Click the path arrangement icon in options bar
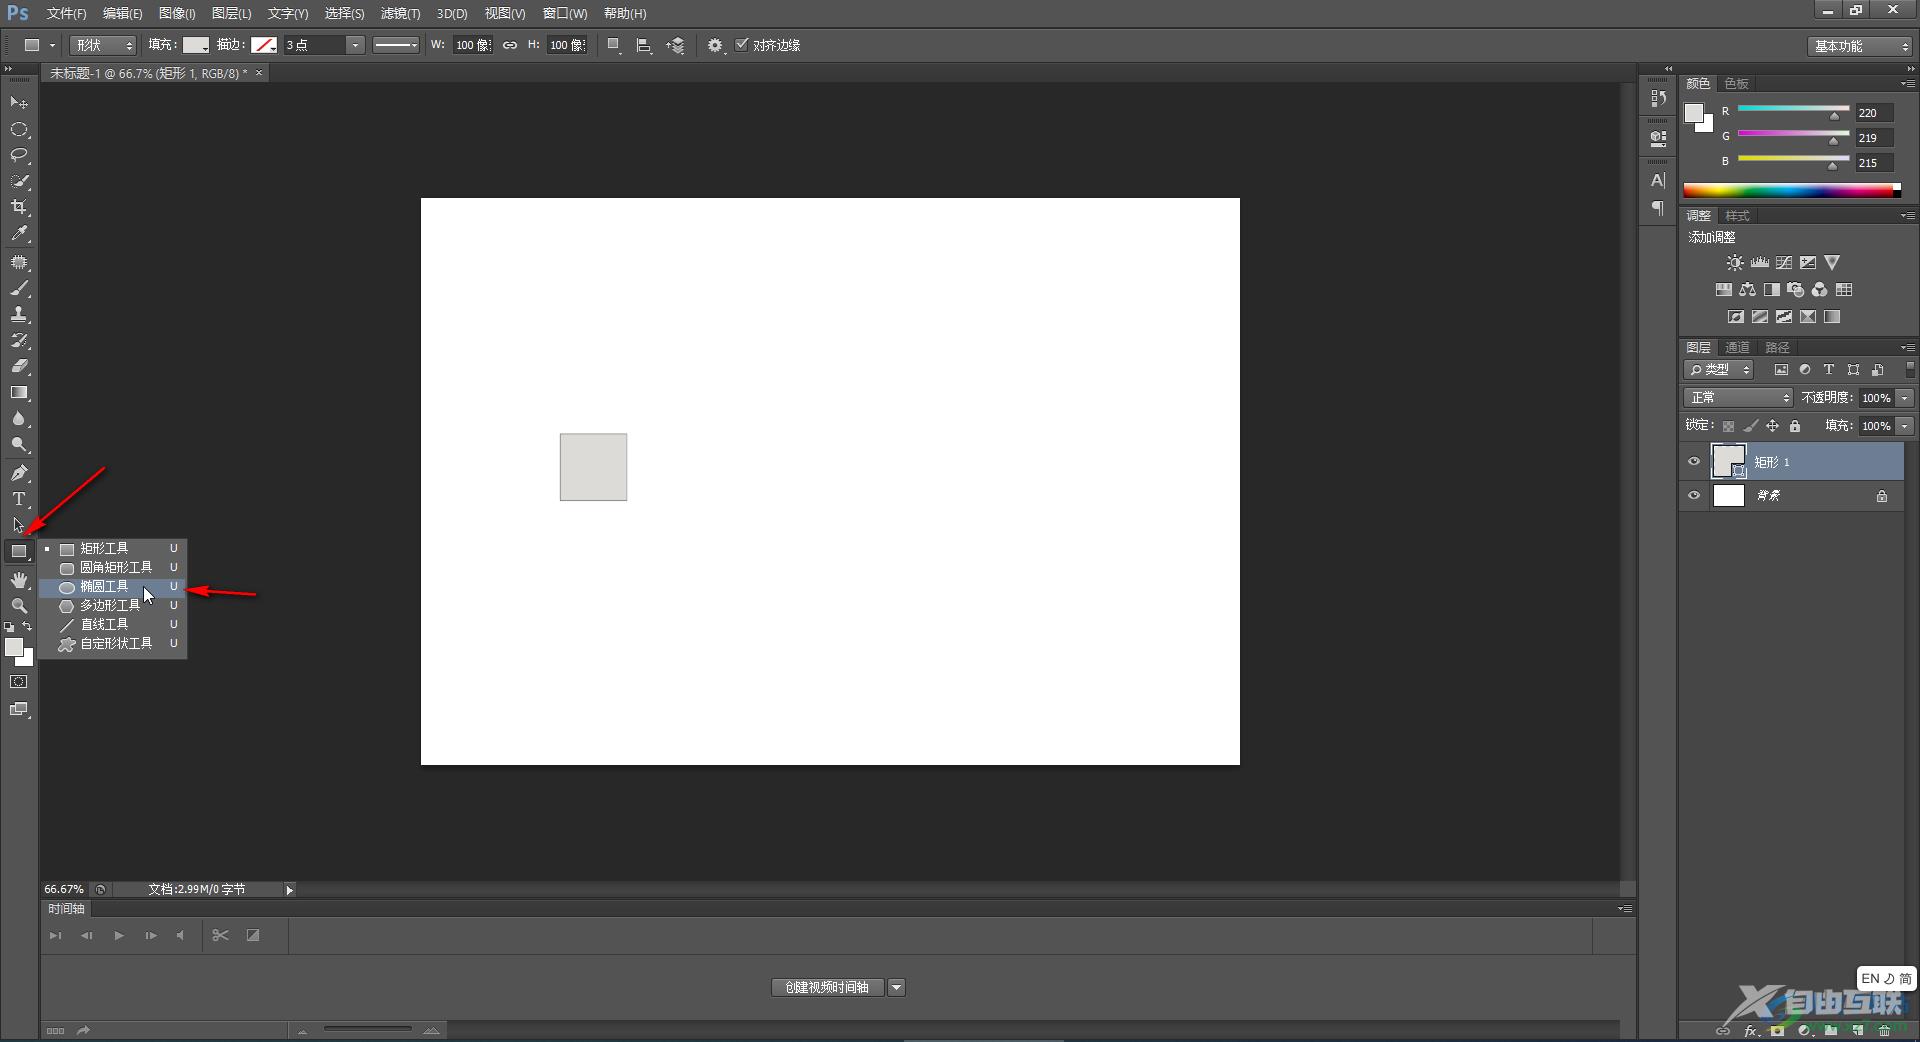Screen dimensions: 1920x1042 676,45
